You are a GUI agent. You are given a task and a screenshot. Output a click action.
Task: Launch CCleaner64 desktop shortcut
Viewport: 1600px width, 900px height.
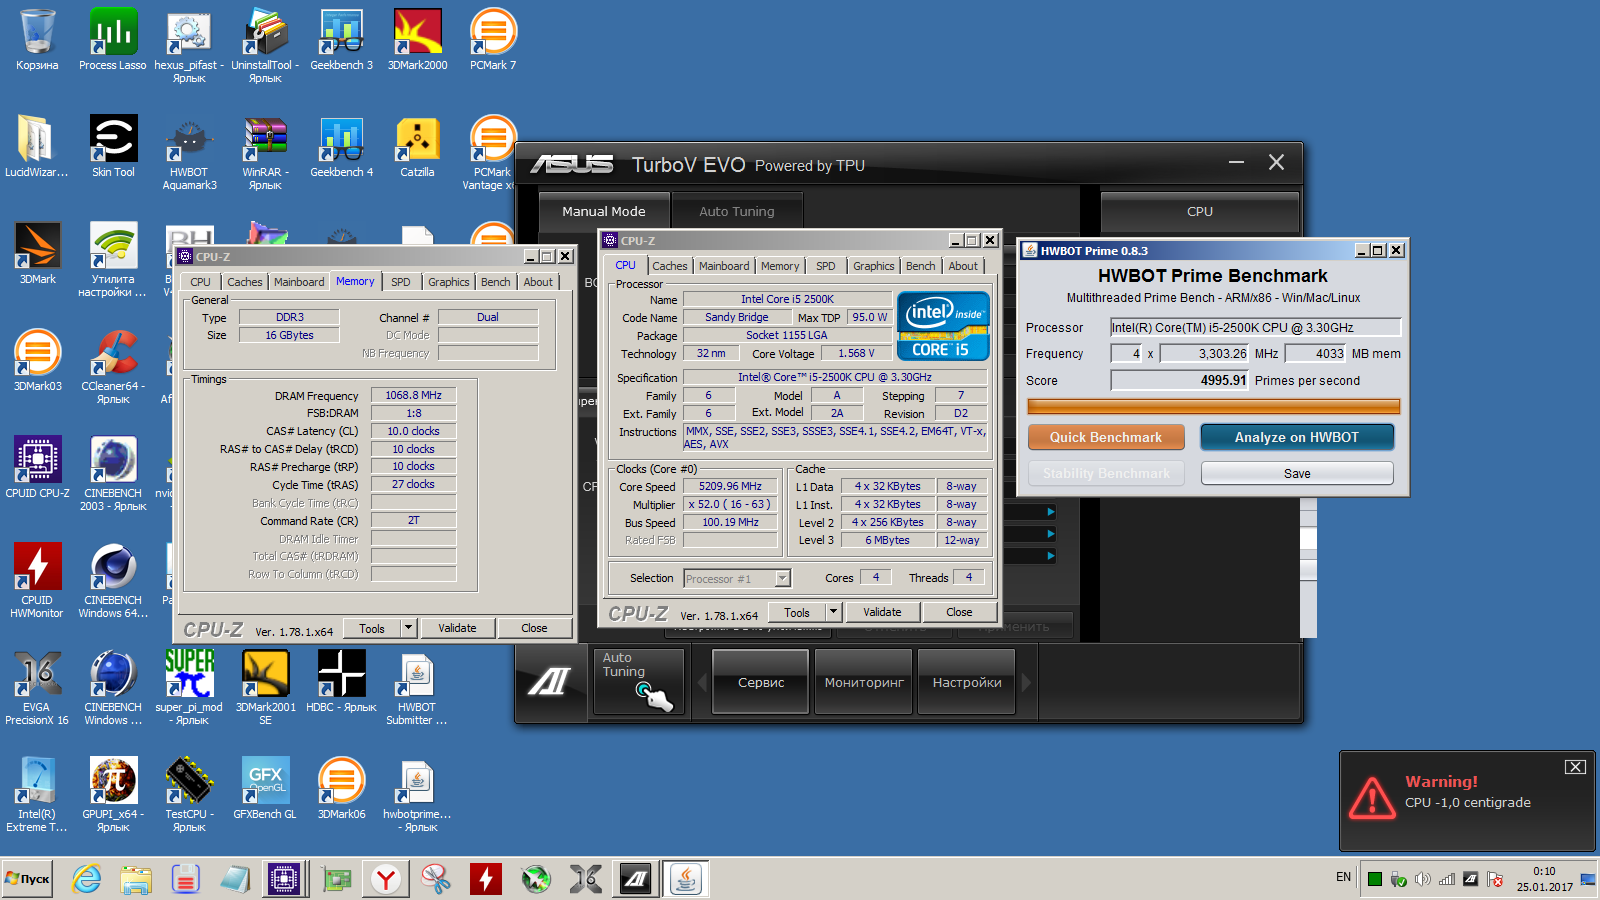[113, 367]
